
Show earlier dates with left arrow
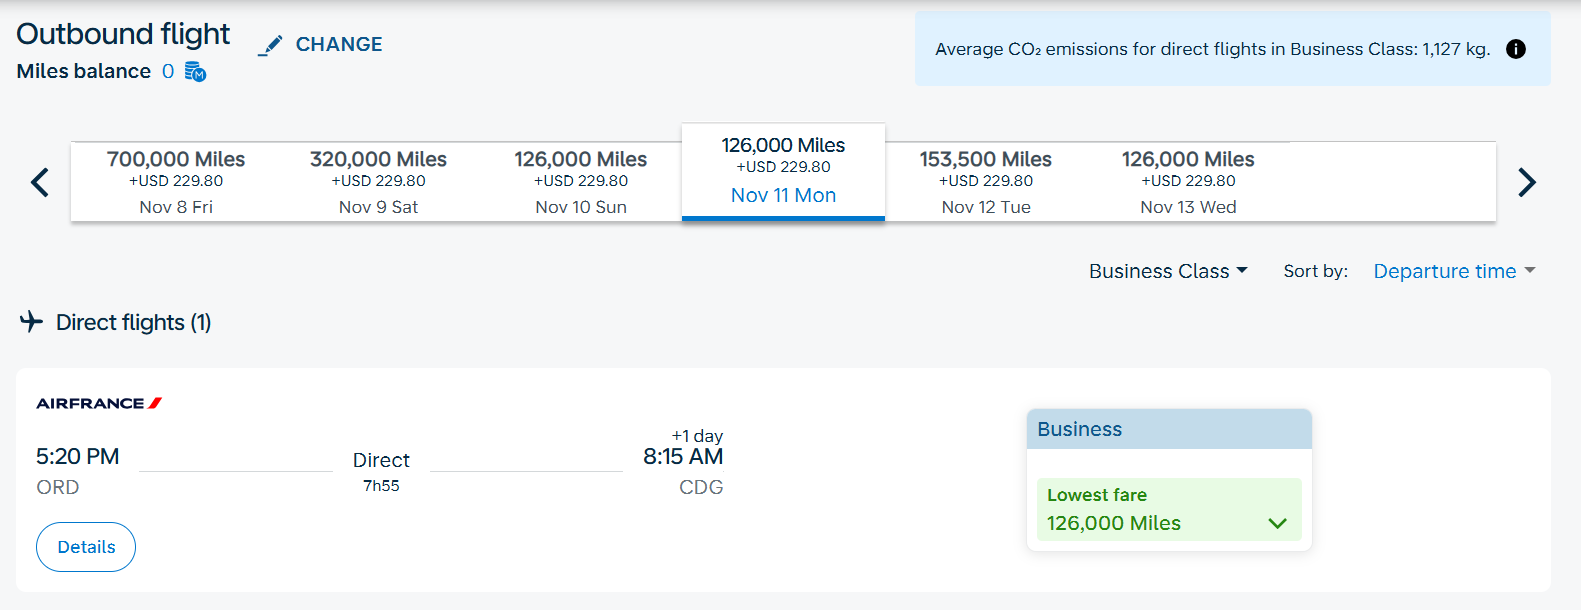[x=40, y=182]
